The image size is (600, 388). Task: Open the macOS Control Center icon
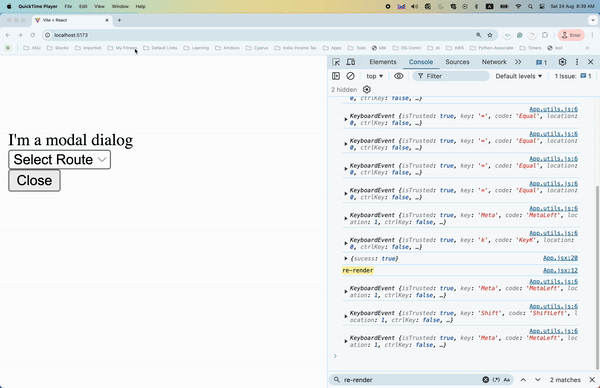(x=542, y=7)
